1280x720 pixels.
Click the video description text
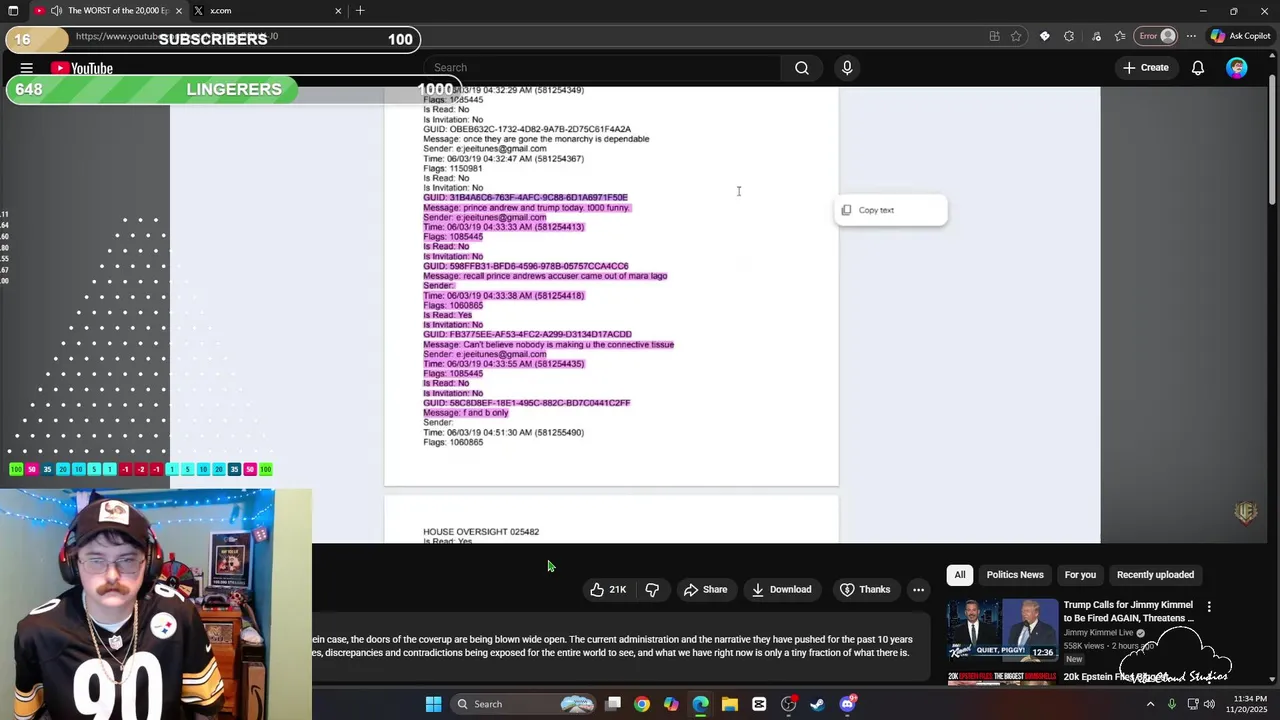click(x=612, y=646)
